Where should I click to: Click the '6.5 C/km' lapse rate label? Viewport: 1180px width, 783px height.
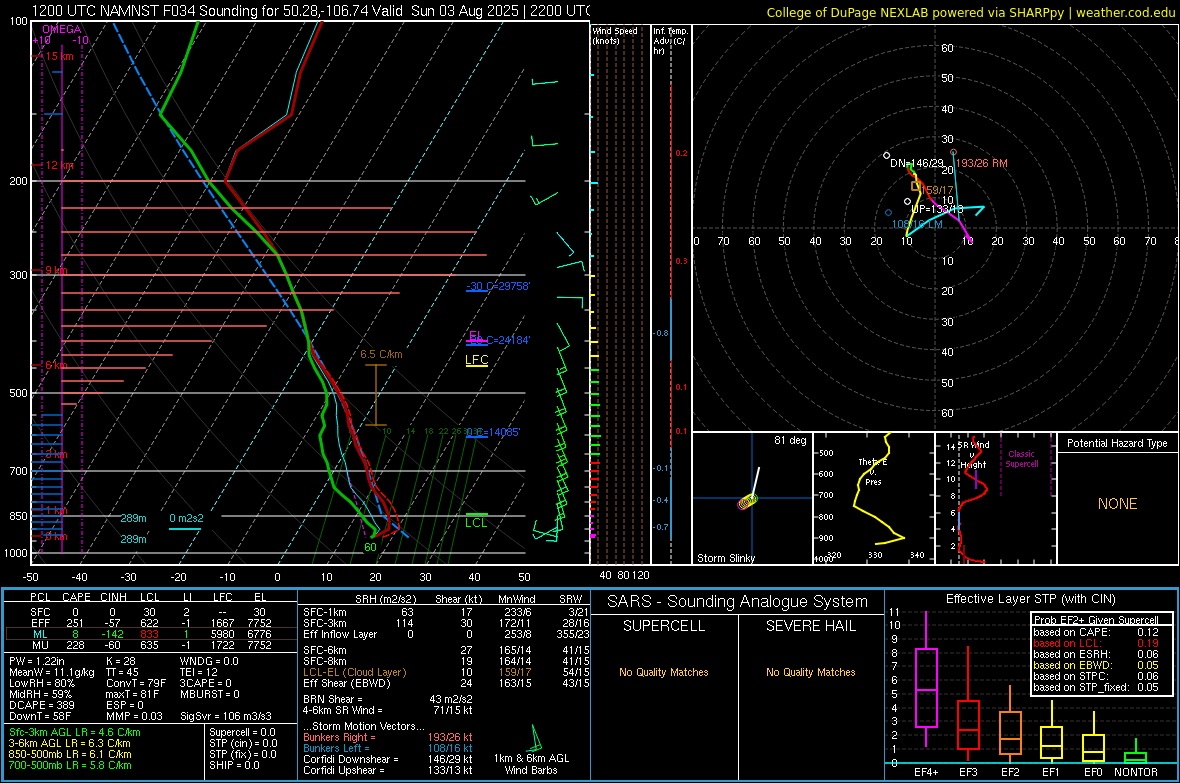tap(381, 354)
